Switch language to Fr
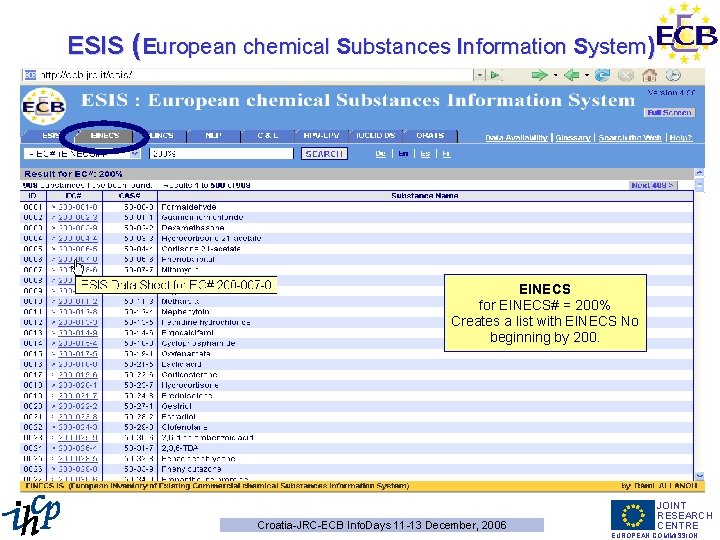The image size is (720, 540). click(x=446, y=154)
